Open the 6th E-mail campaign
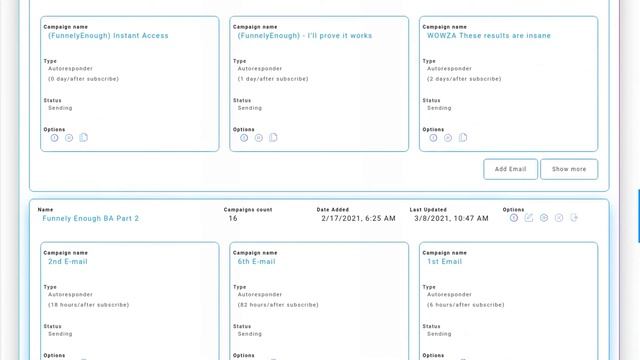Screen dimensions: 640x360 coord(257,262)
